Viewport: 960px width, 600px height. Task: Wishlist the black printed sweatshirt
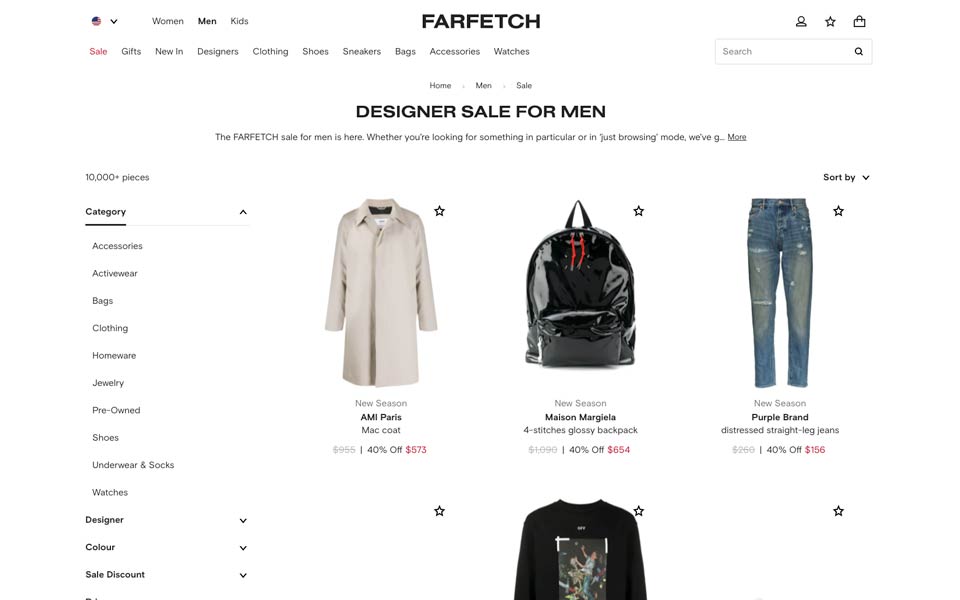pyautogui.click(x=639, y=511)
